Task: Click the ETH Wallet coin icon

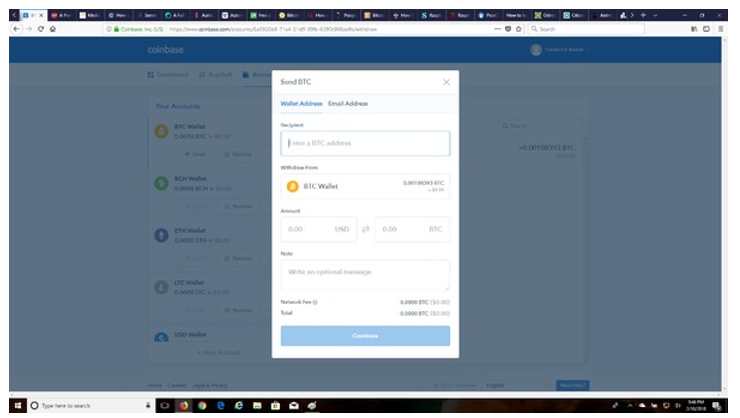Action: [x=161, y=235]
